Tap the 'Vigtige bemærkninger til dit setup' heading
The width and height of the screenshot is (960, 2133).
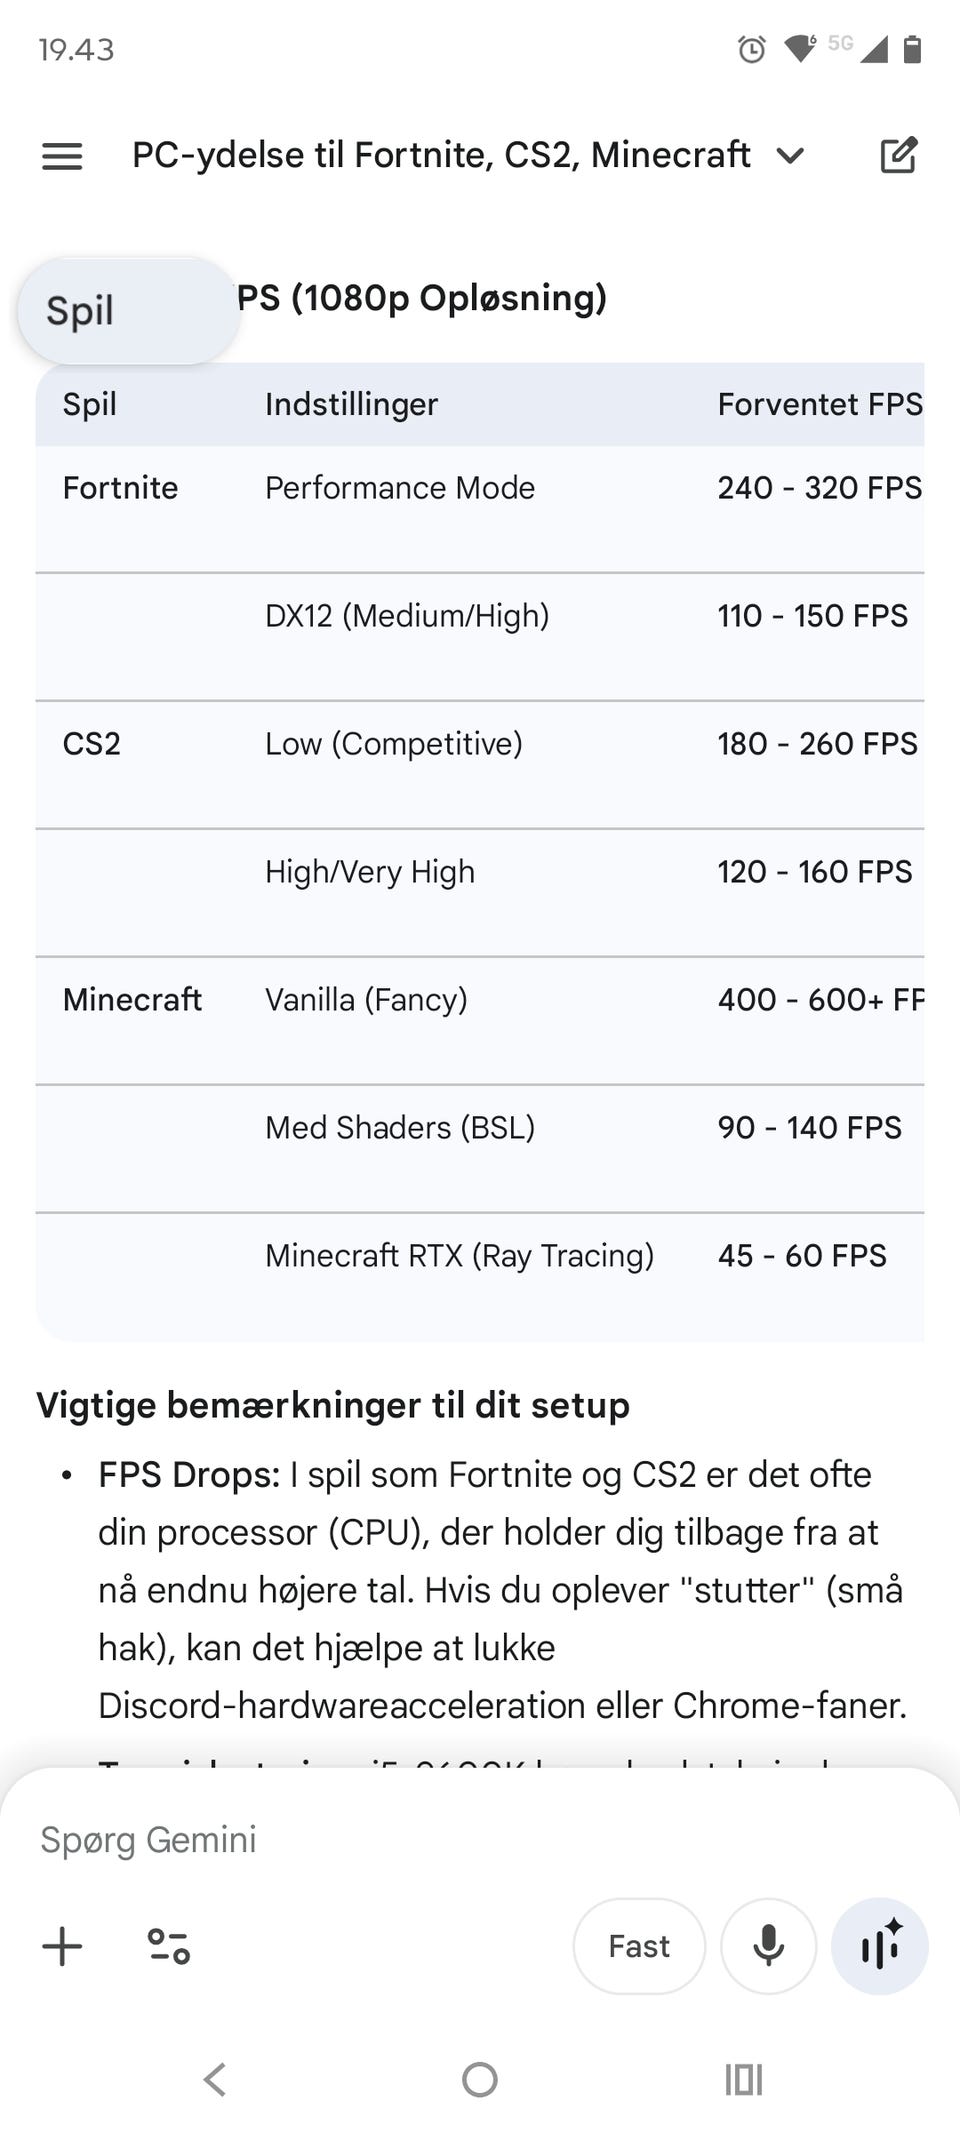click(x=333, y=1405)
